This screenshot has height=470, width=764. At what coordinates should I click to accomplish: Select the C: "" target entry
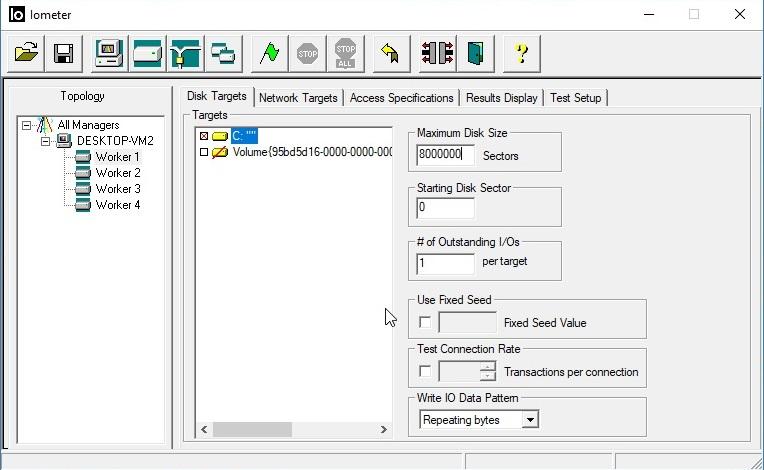click(244, 136)
